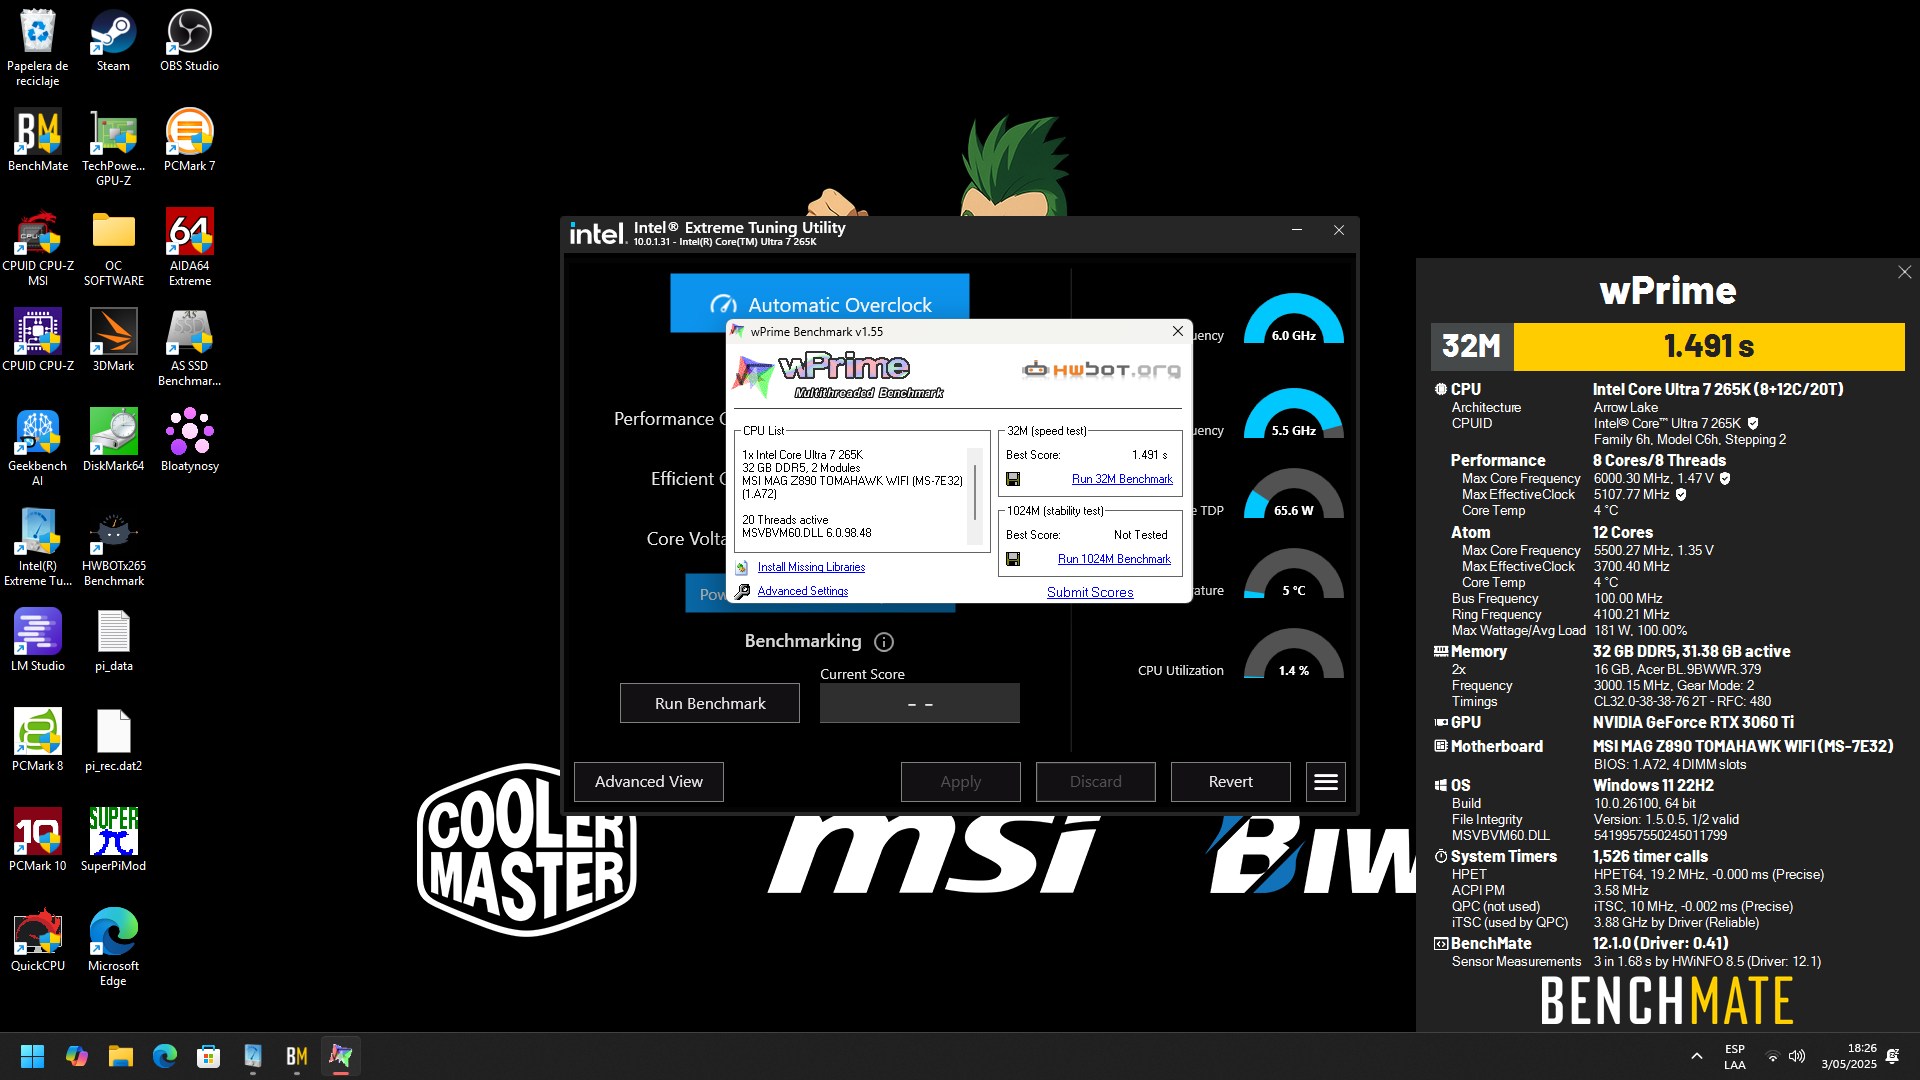This screenshot has height=1080, width=1920.
Task: Open Bloatynosy desktop icon
Action: point(189,441)
